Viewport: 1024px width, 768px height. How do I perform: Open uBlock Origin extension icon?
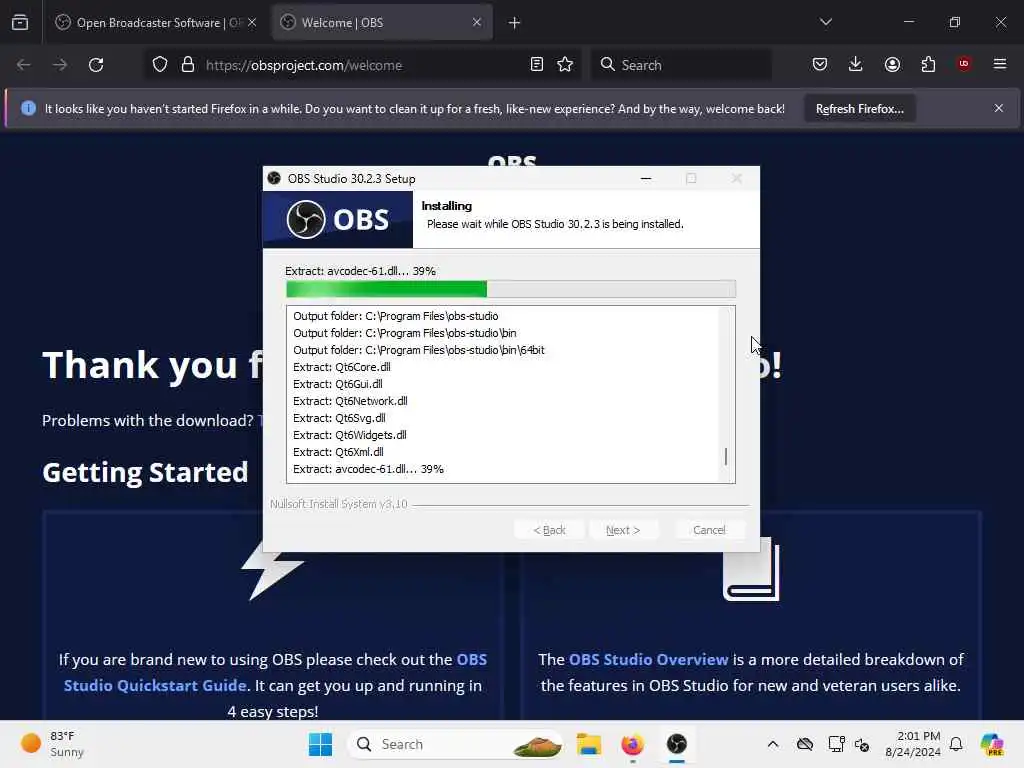964,64
